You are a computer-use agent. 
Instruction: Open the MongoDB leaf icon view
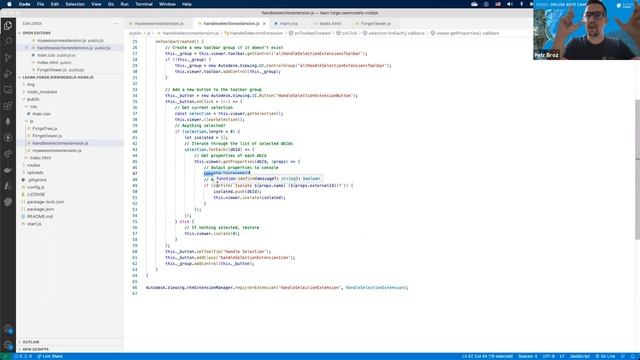8,122
